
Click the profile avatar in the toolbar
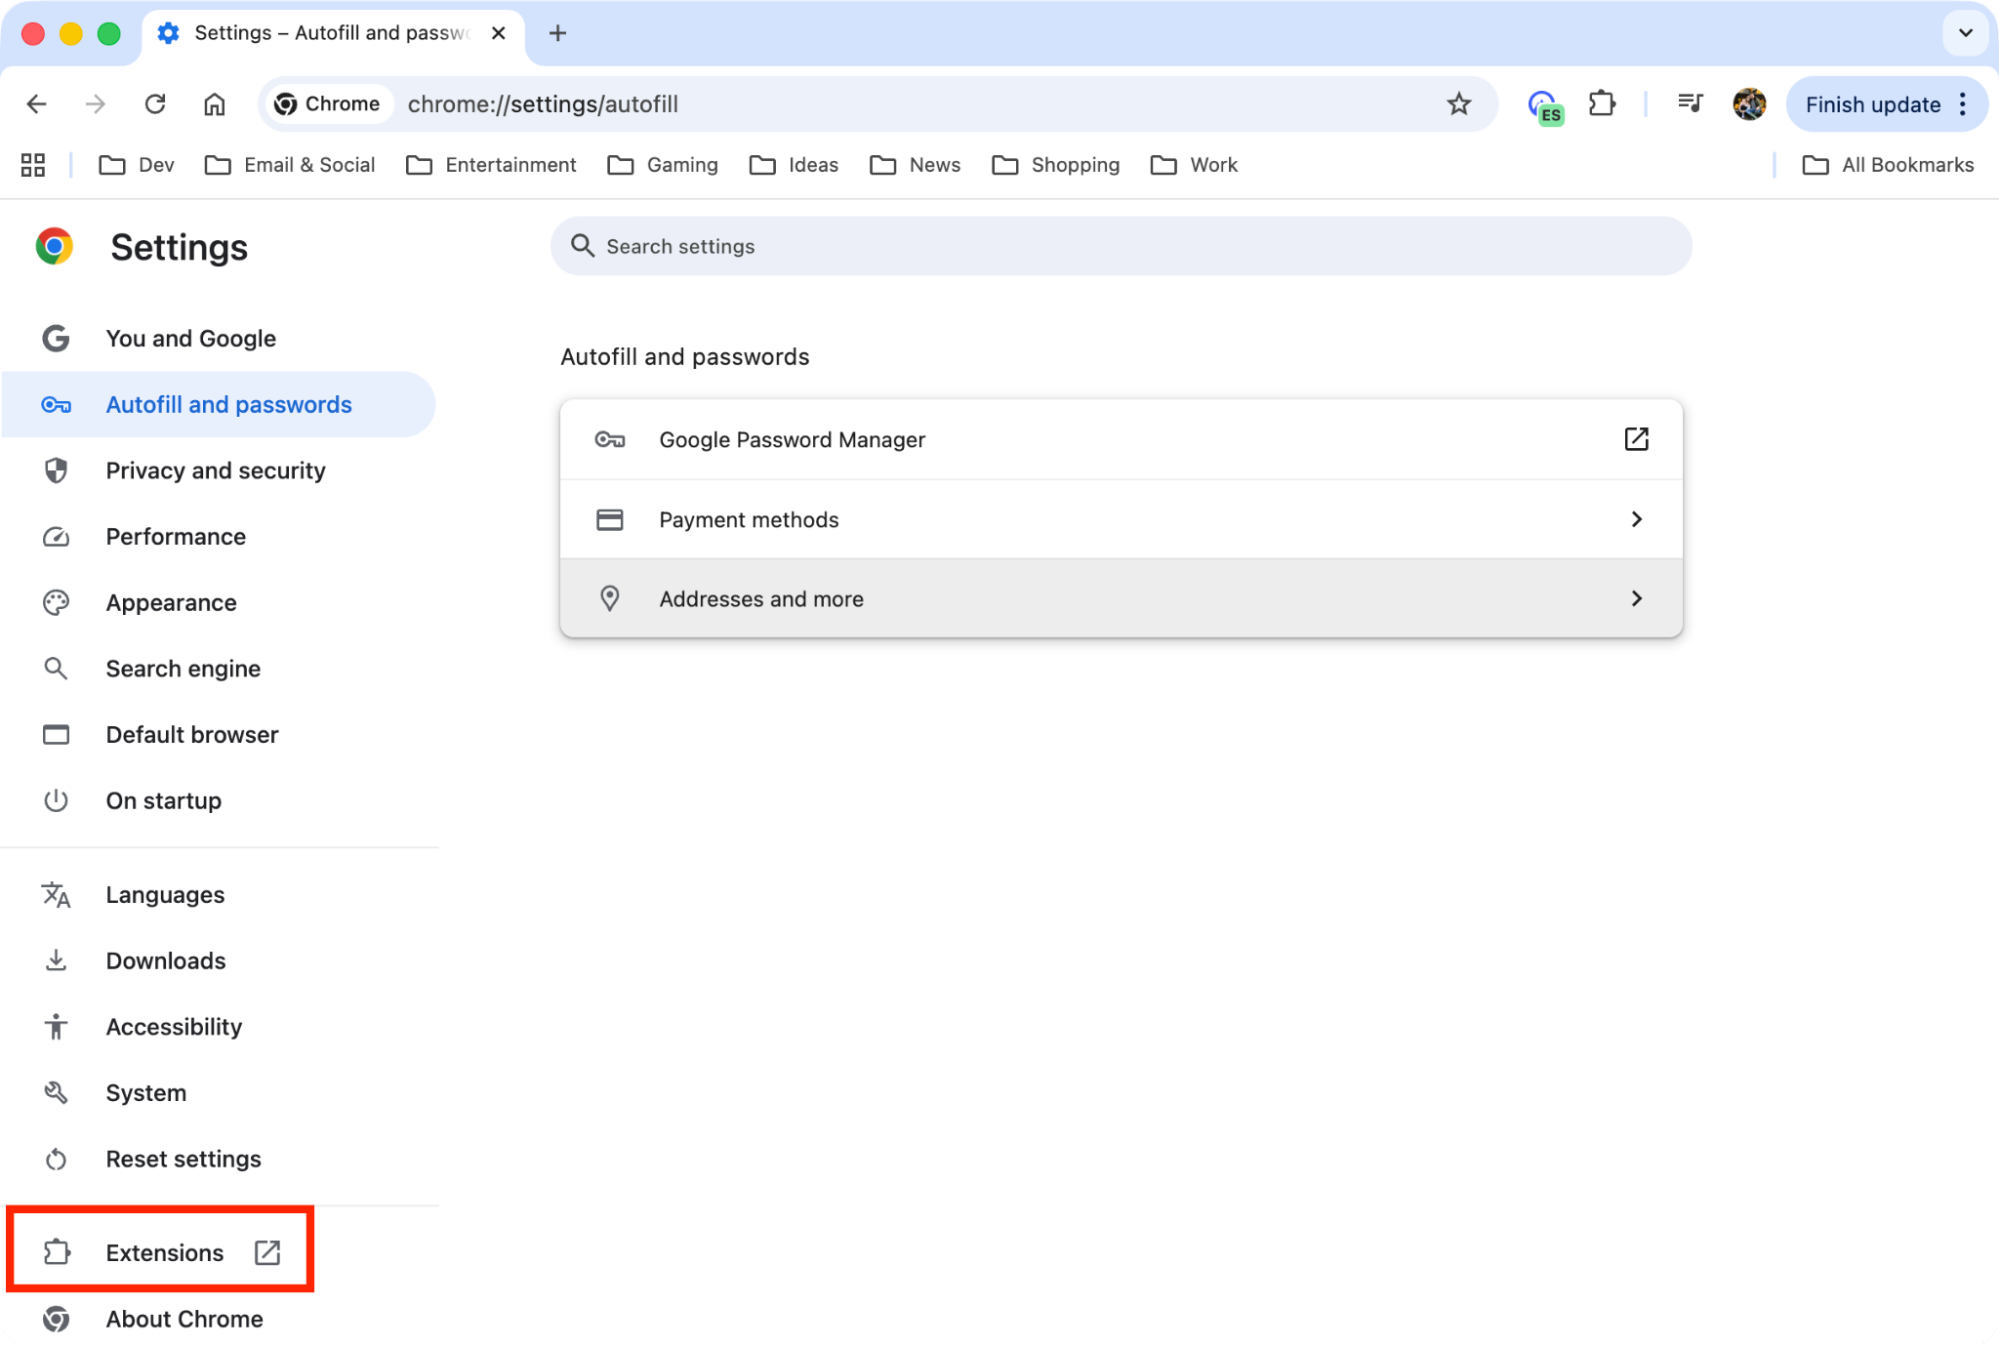coord(1749,104)
